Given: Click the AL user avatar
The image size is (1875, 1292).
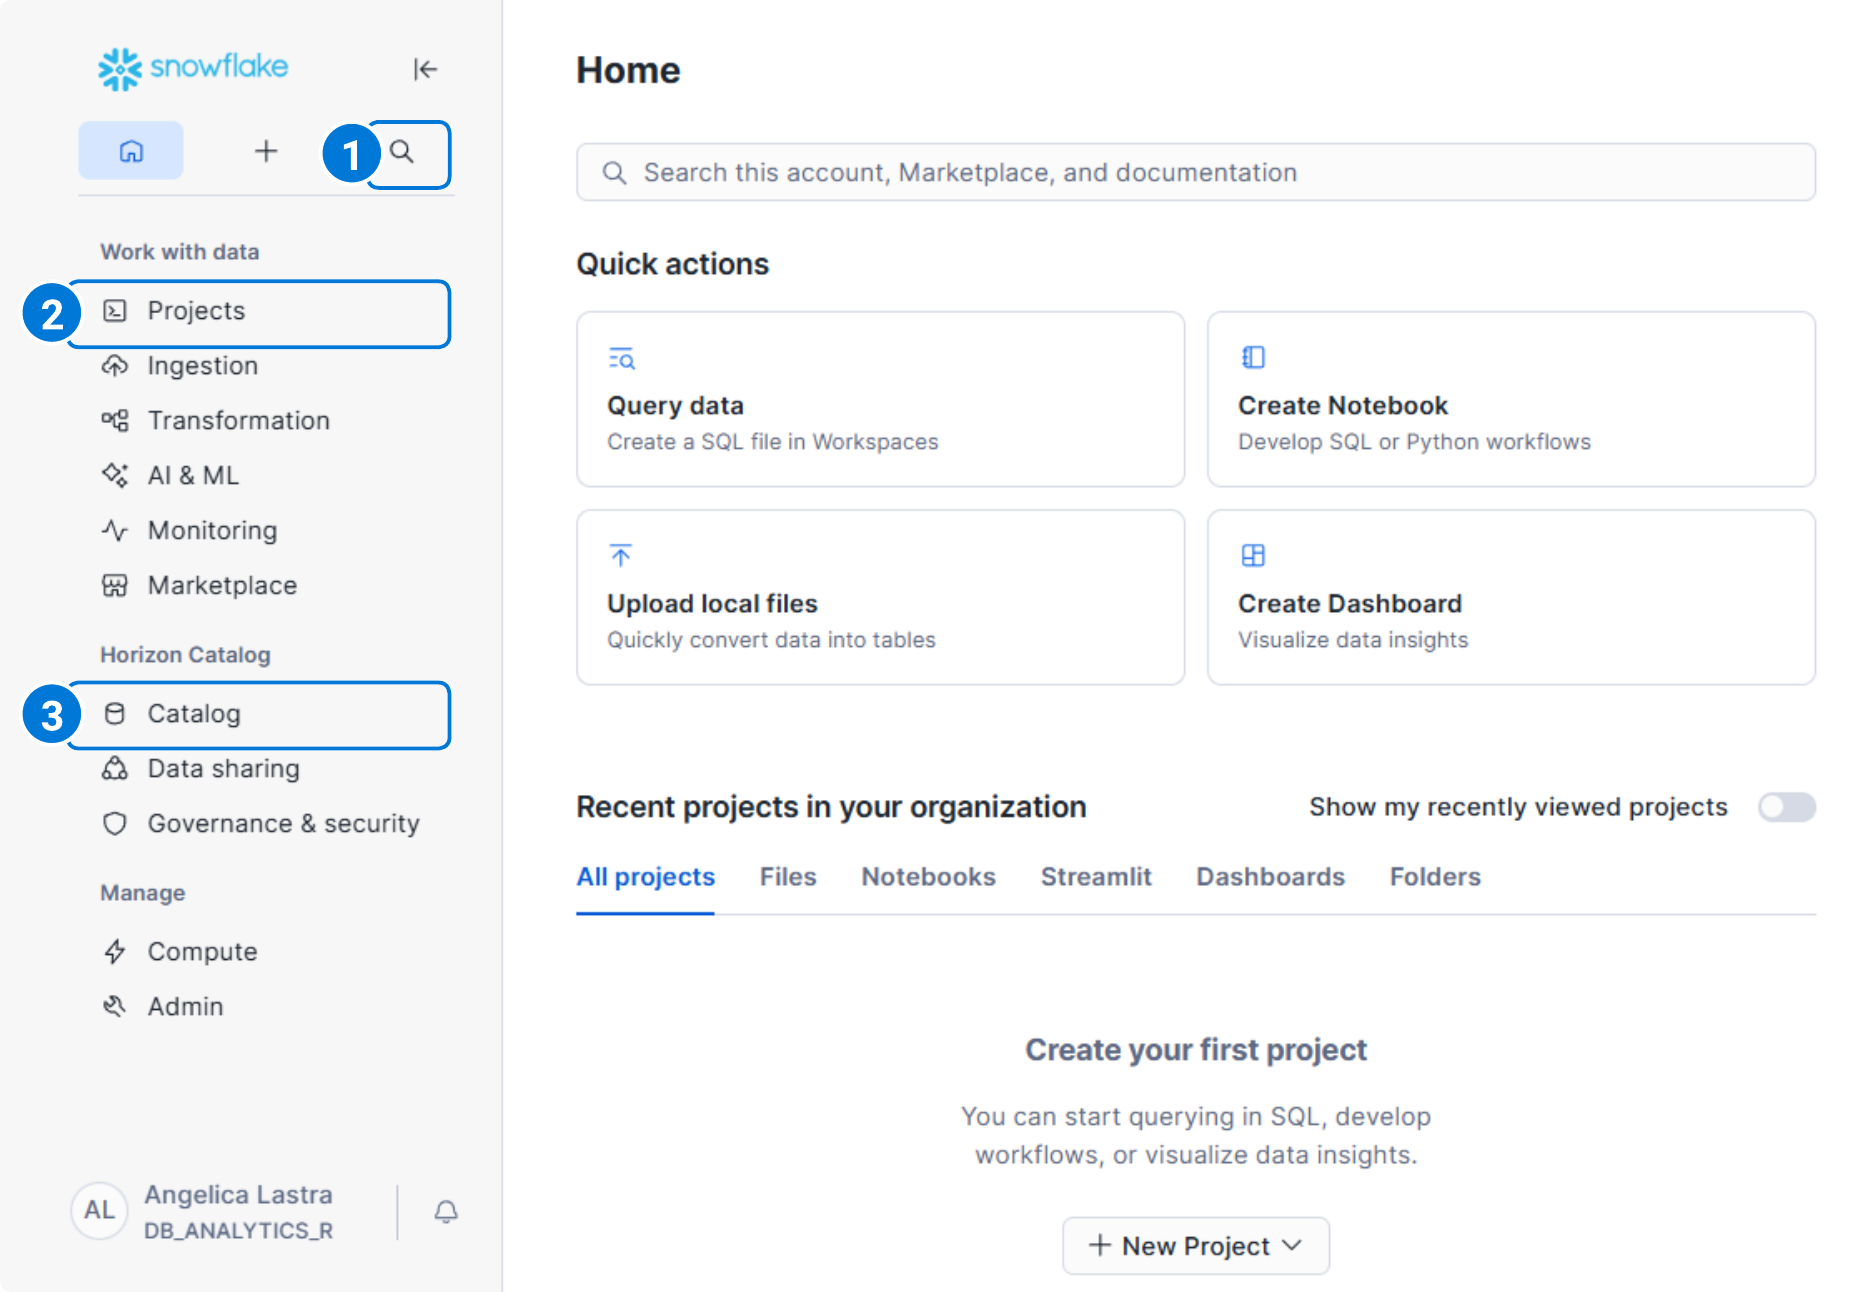Looking at the screenshot, I should (98, 1210).
